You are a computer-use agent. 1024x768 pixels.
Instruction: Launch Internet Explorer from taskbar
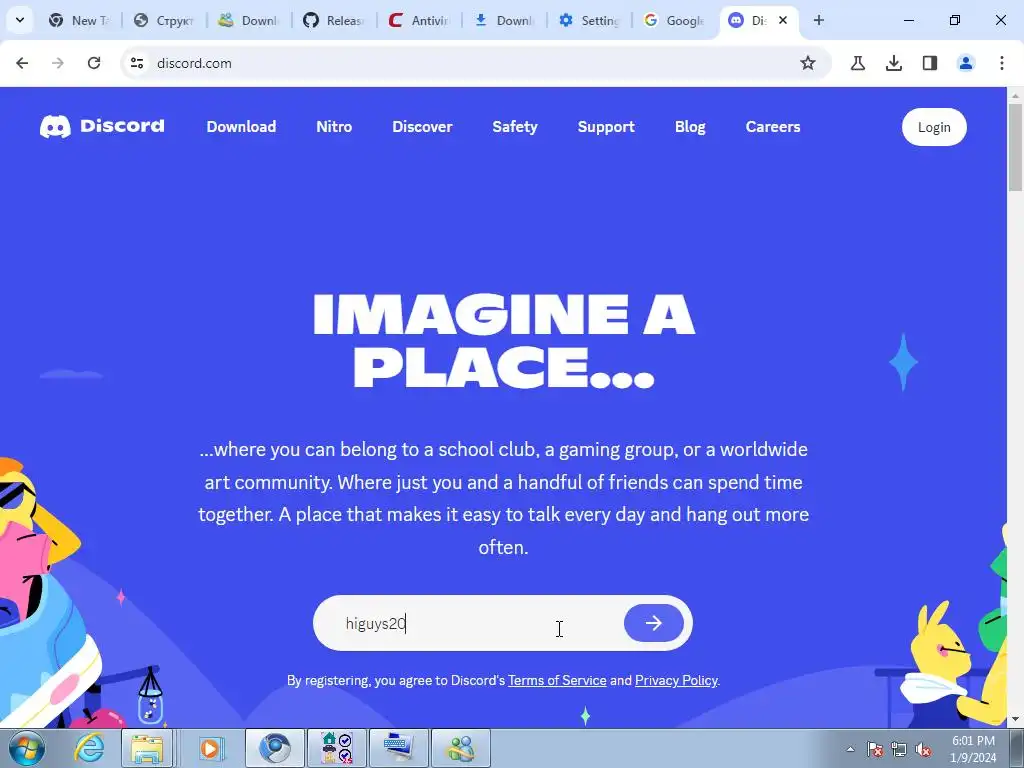(x=89, y=748)
